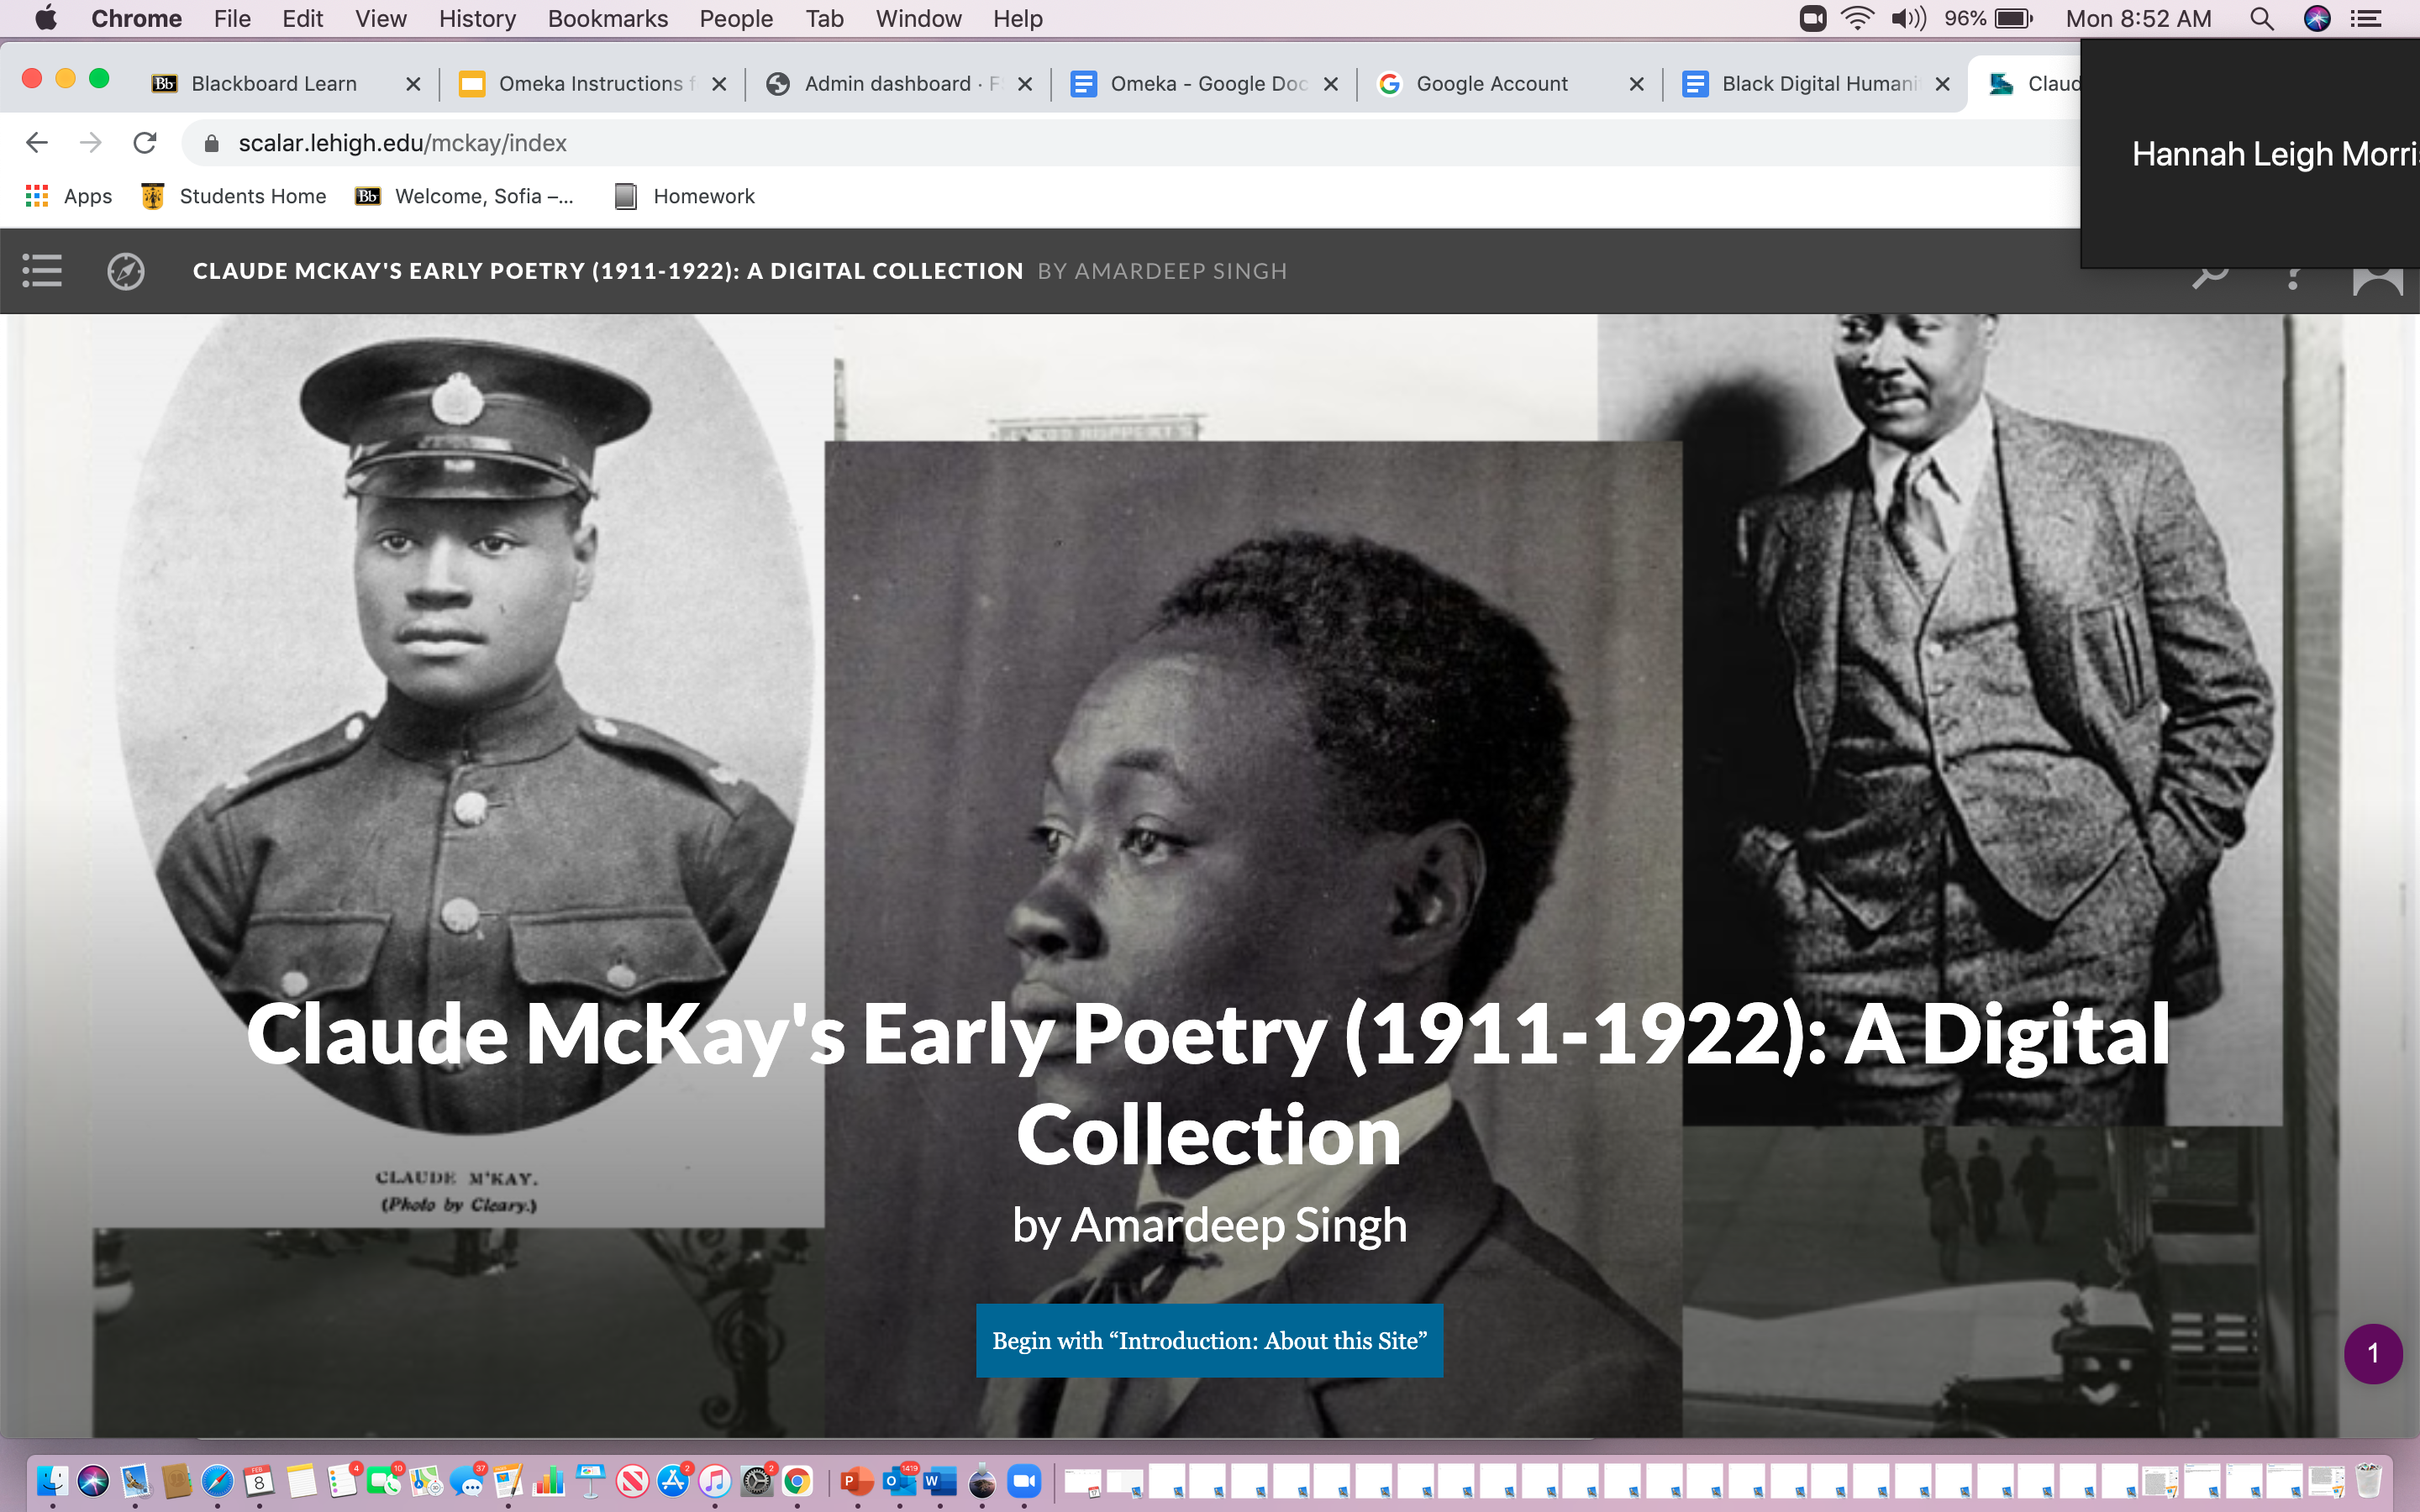Open Reminders from the Dock
Image resolution: width=2420 pixels, height=1512 pixels.
tap(342, 1481)
